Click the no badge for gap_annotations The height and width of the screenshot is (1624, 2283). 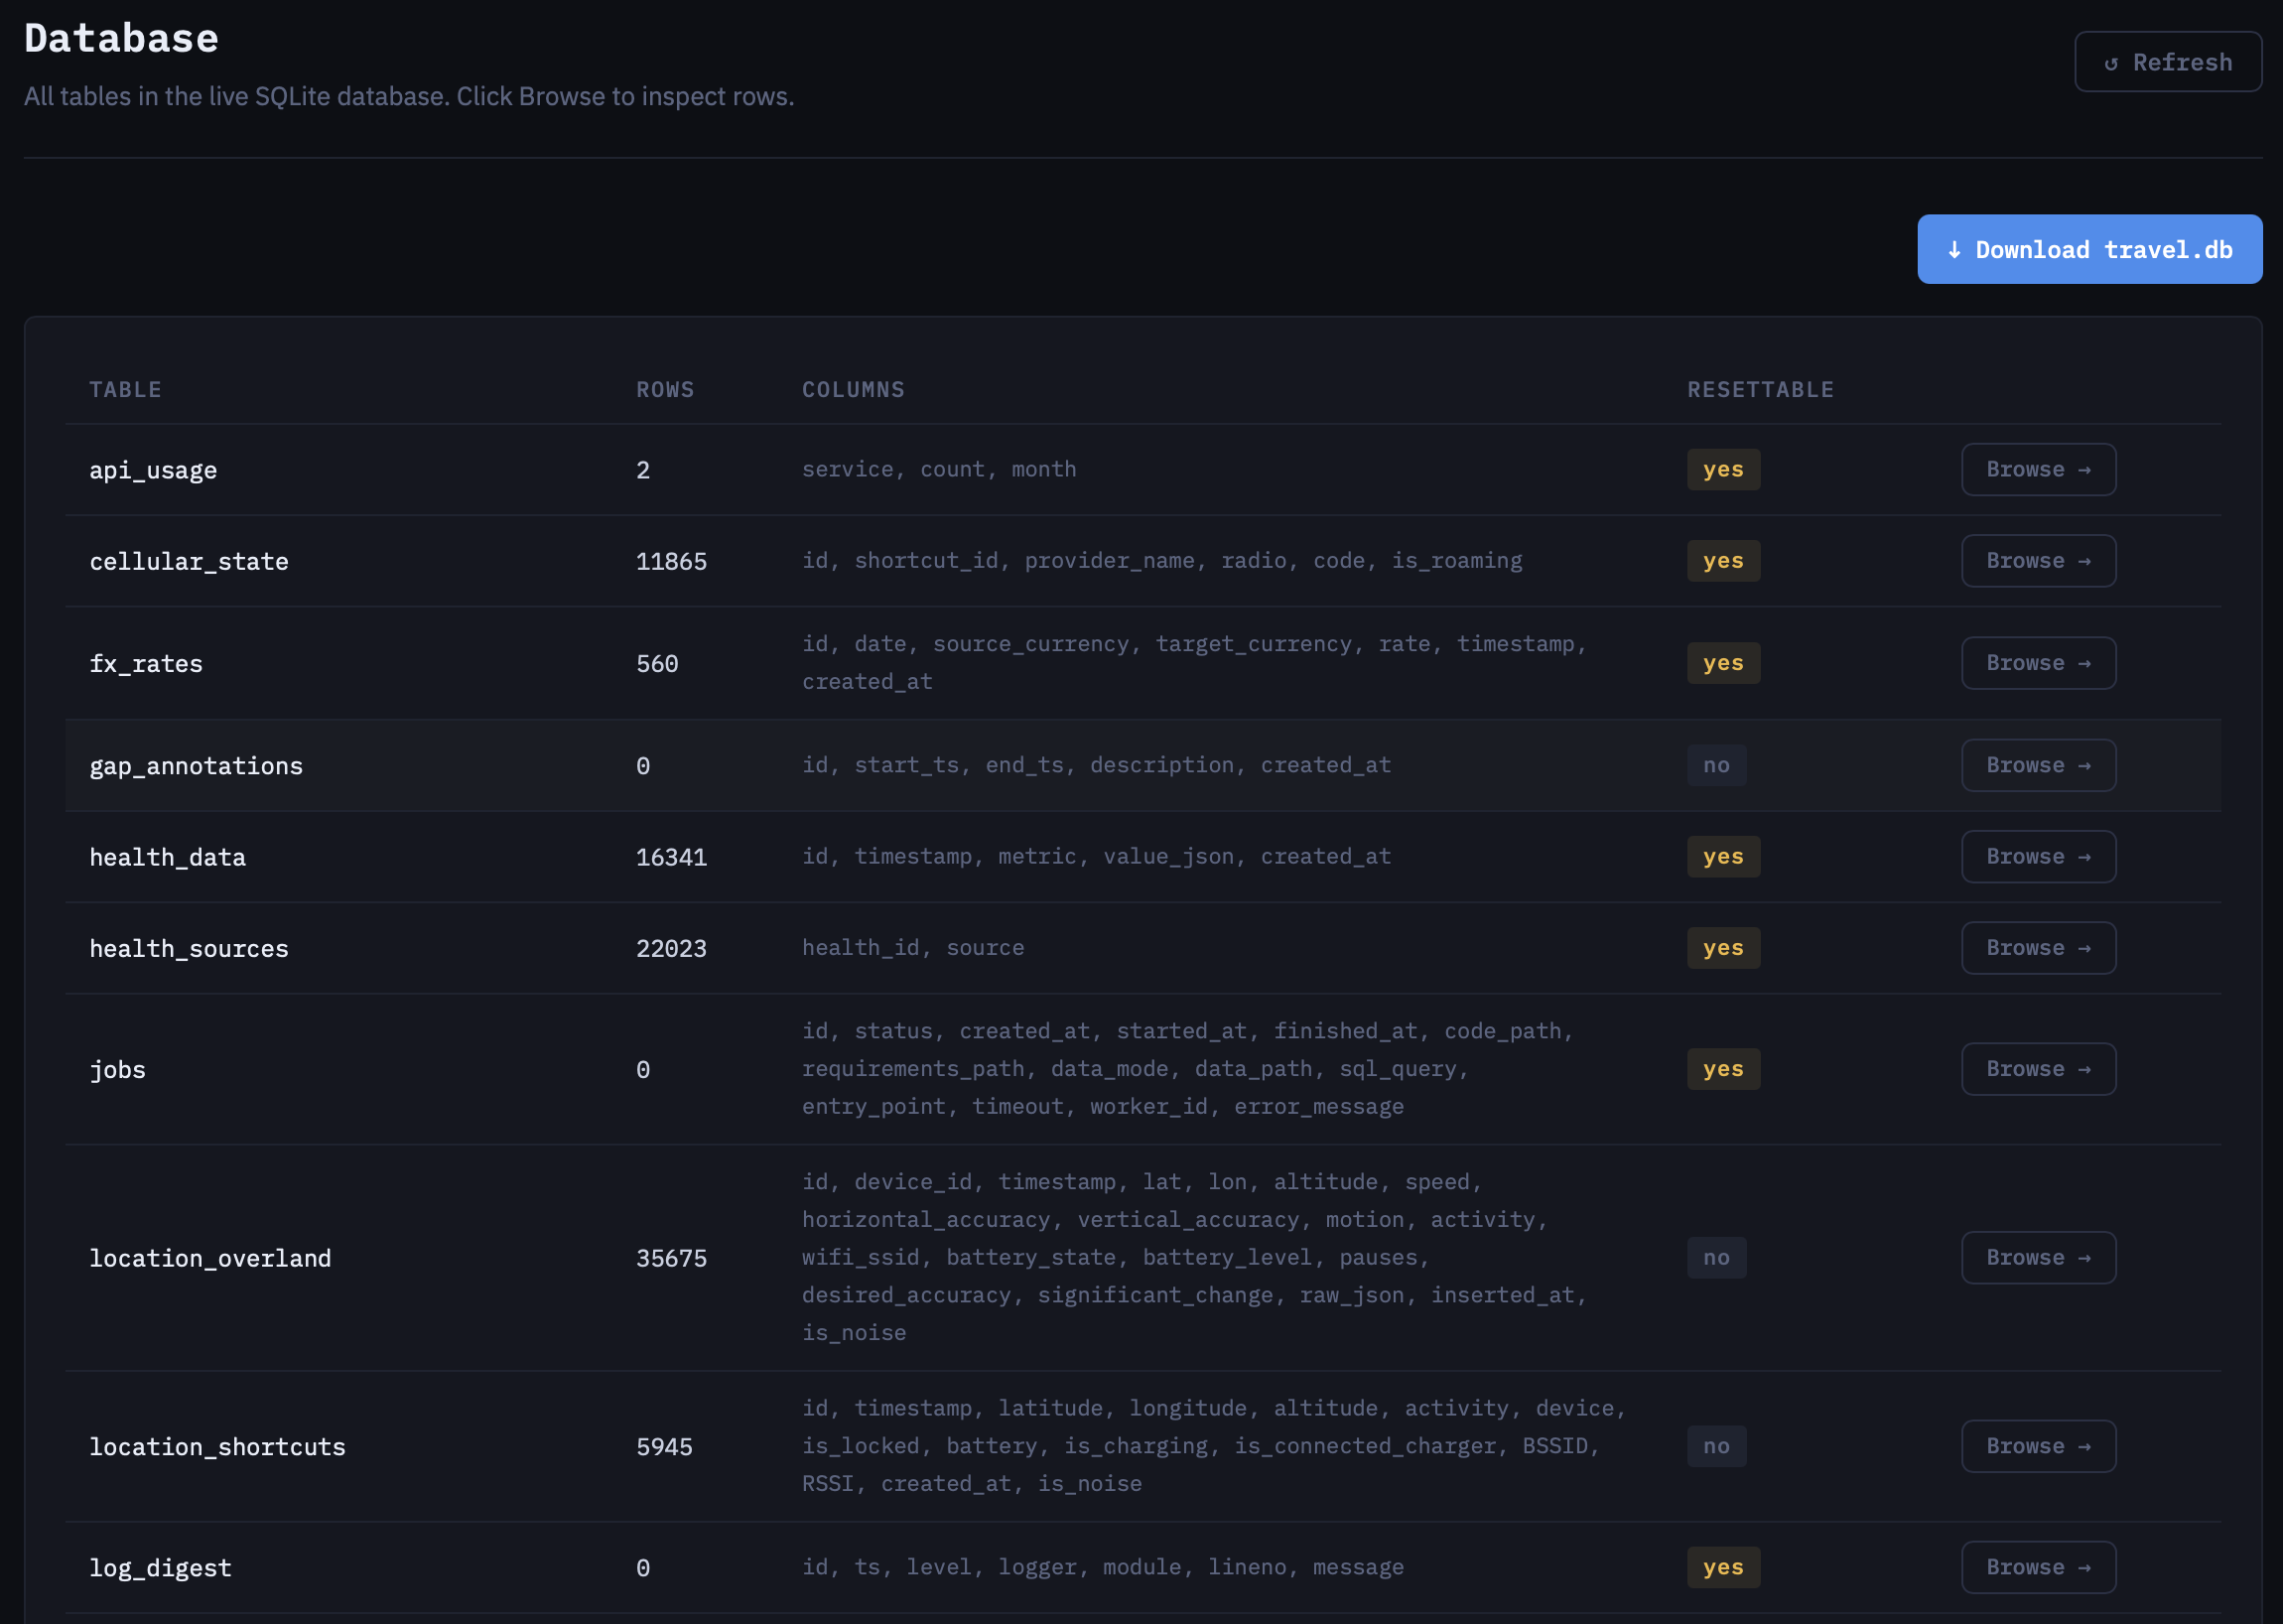[x=1715, y=765]
